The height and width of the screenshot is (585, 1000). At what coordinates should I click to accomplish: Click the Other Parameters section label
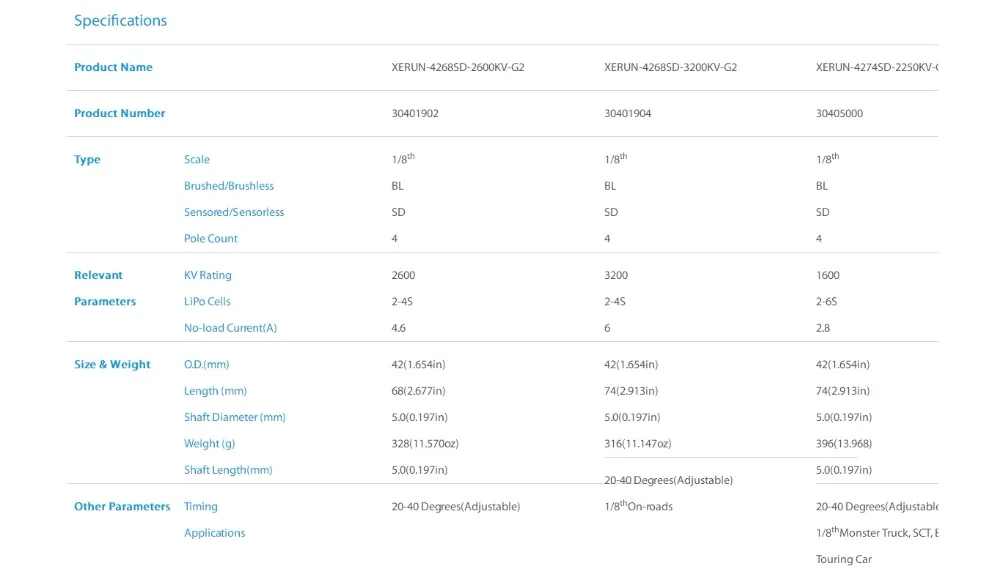(122, 507)
